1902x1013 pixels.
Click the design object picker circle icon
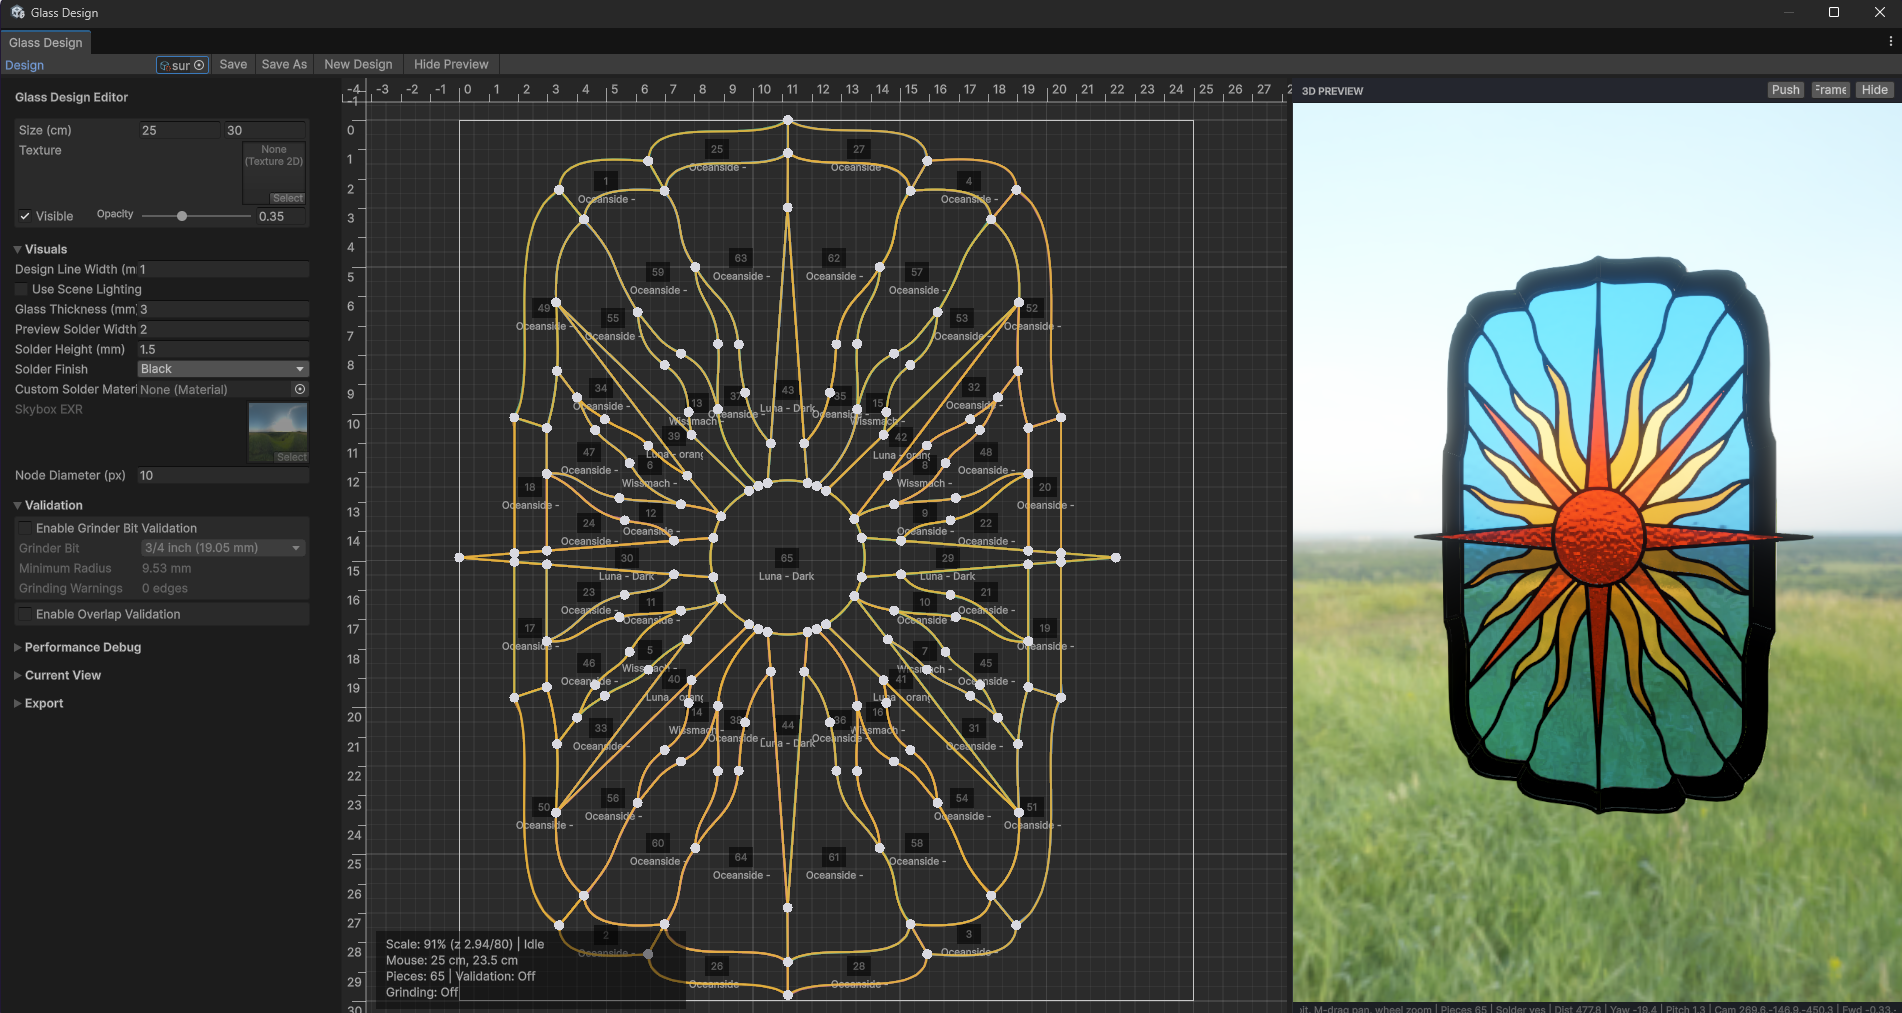(199, 65)
